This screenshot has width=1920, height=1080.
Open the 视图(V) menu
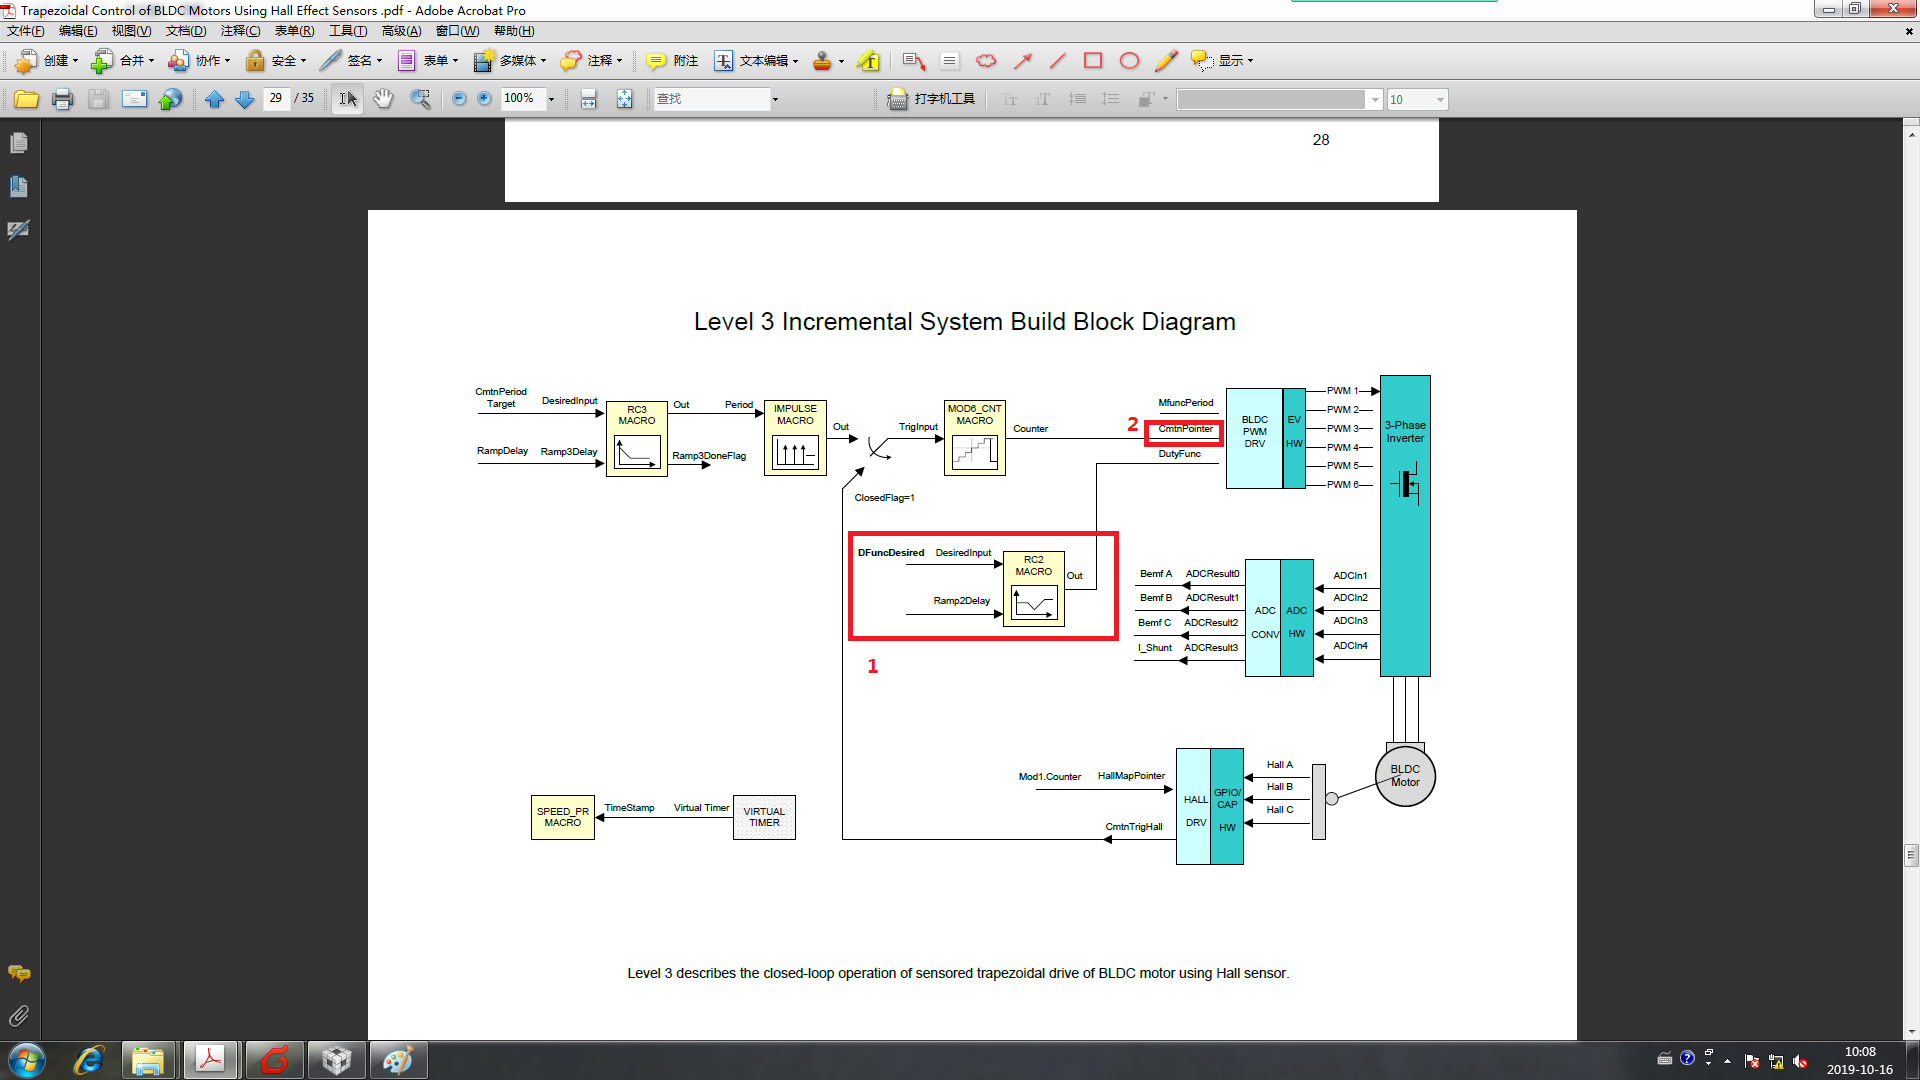[x=131, y=31]
